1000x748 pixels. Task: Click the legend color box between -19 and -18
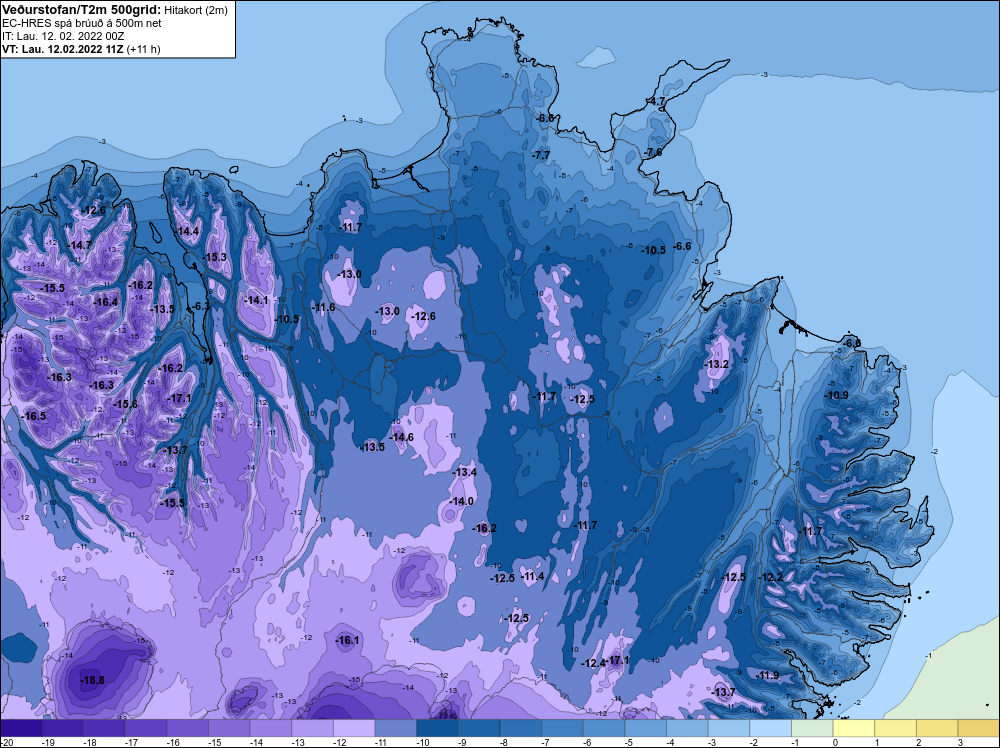point(62,728)
